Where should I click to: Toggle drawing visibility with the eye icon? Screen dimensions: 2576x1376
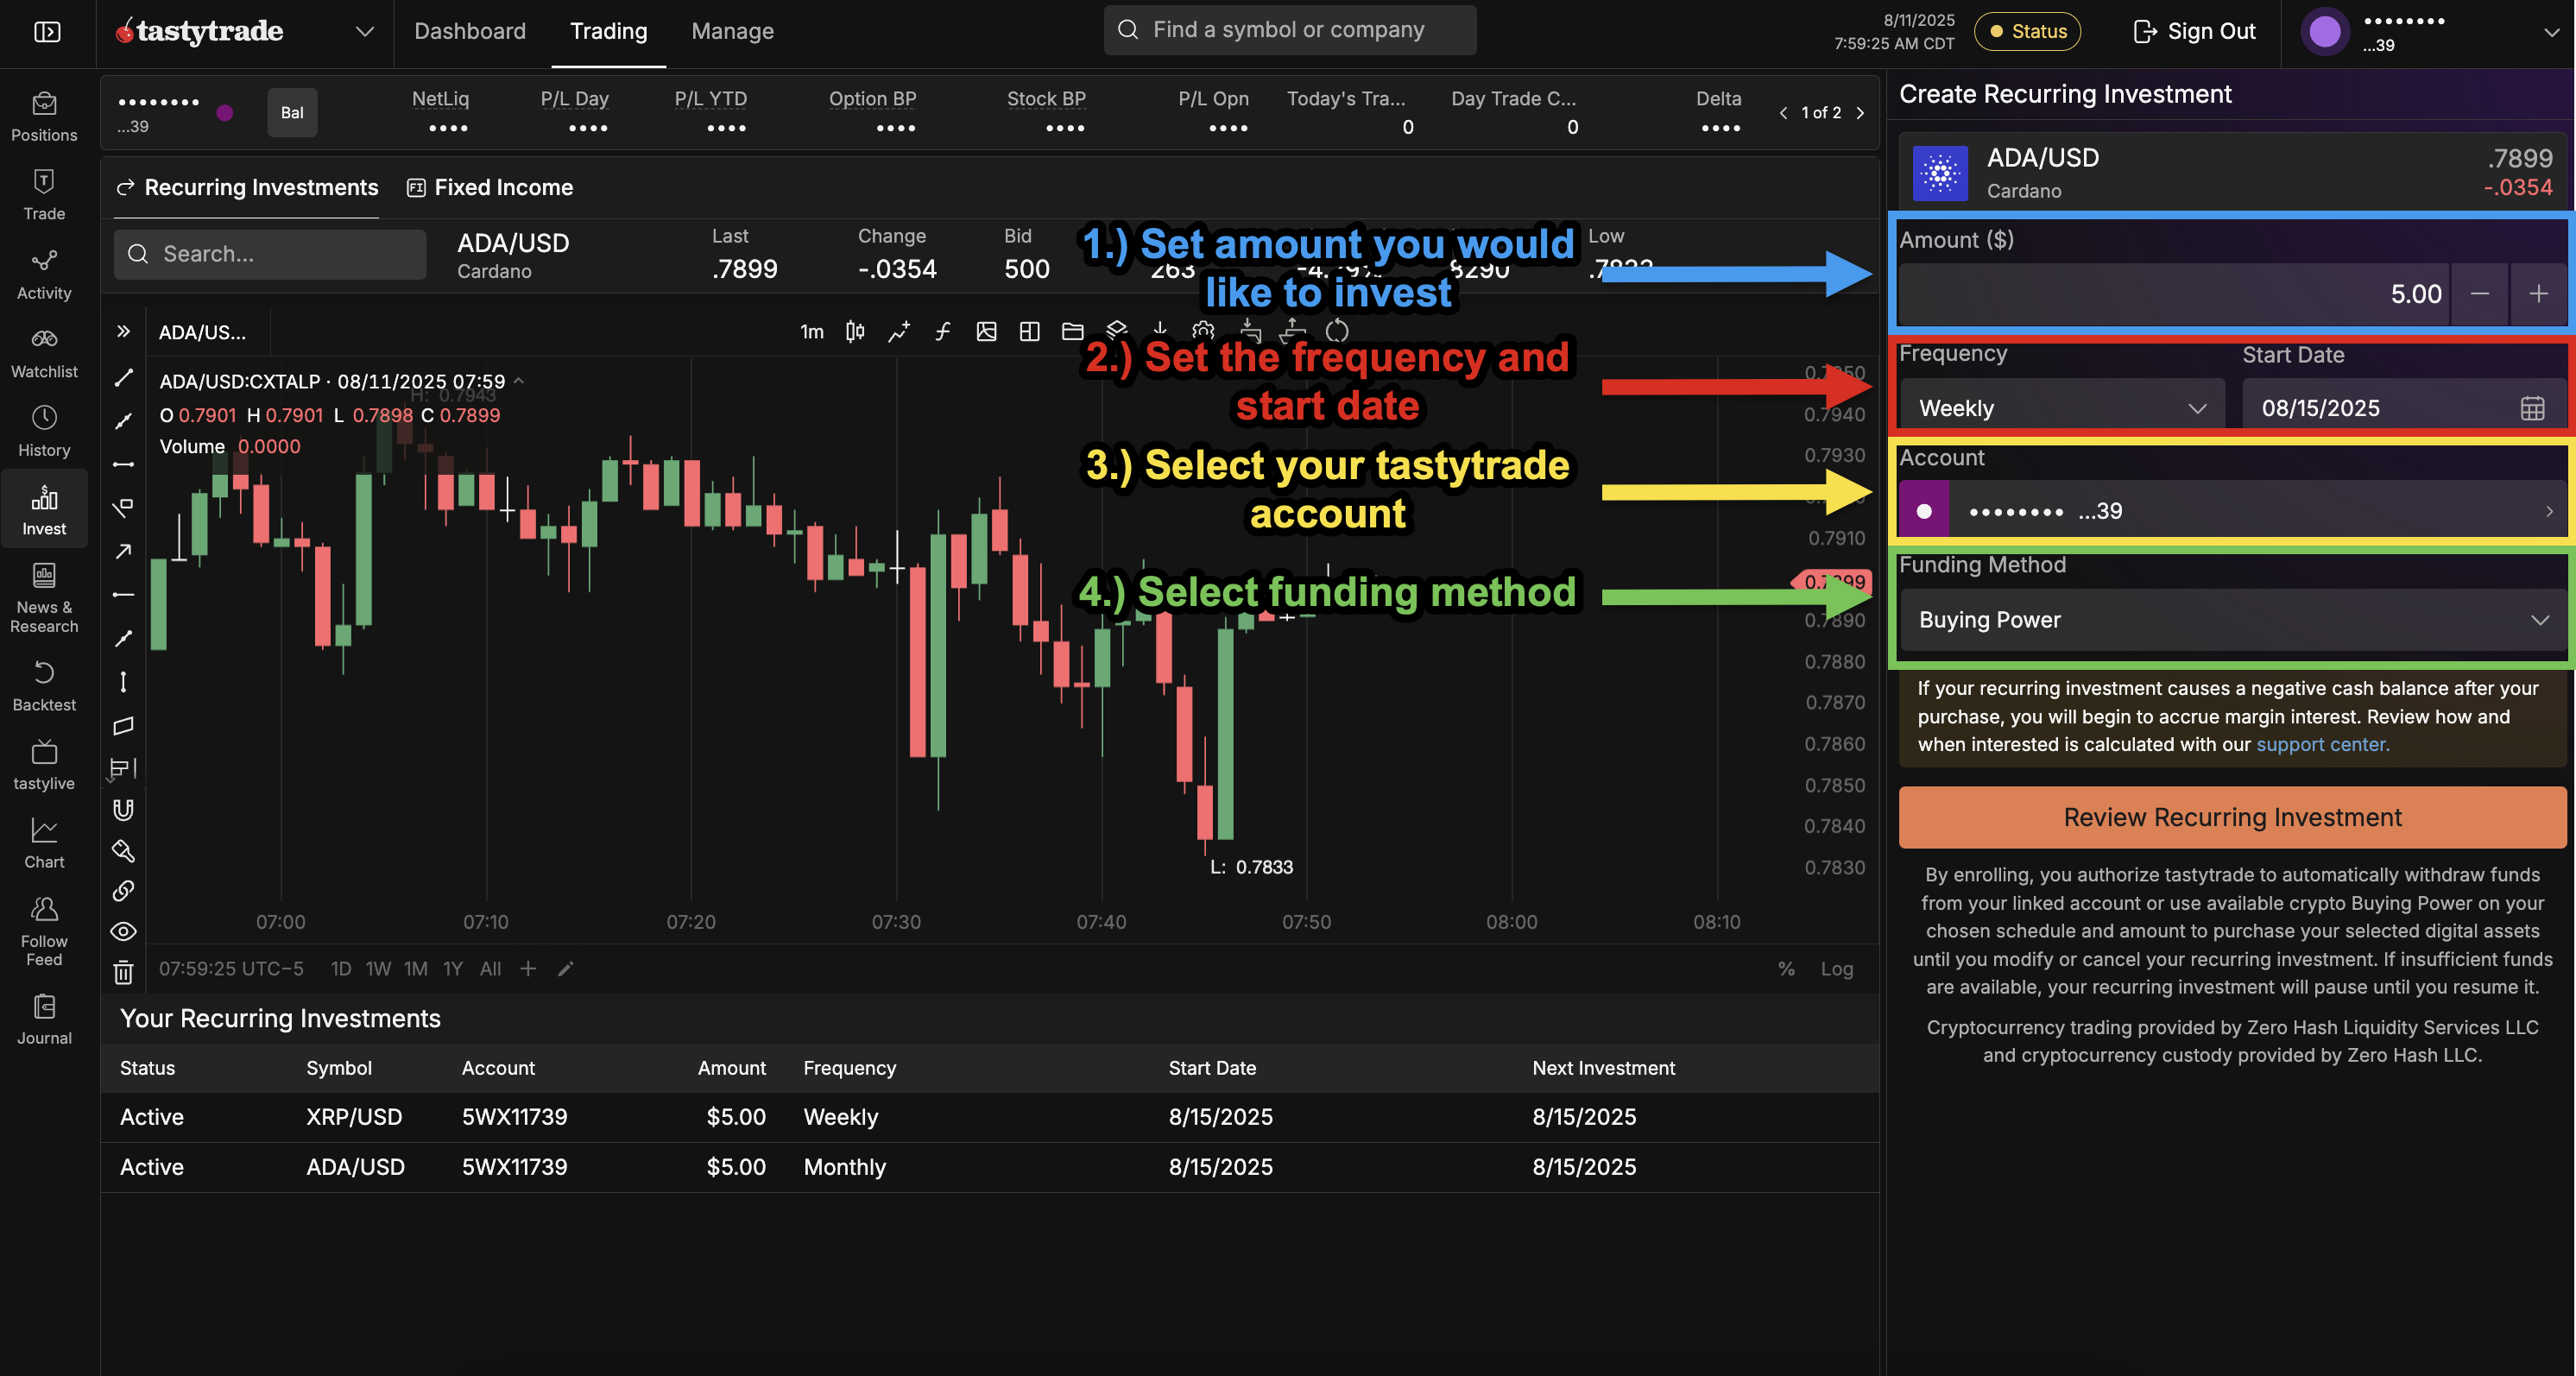(123, 931)
